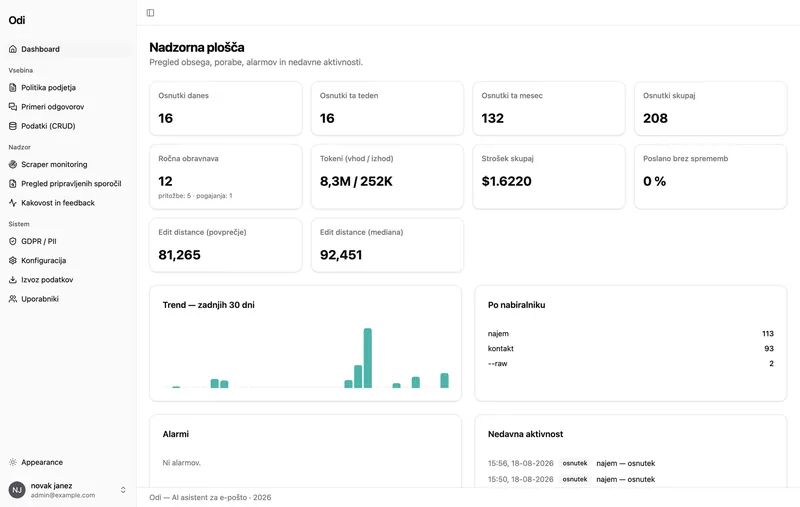Click the Kakovost in feedback pulse icon

coord(13,203)
